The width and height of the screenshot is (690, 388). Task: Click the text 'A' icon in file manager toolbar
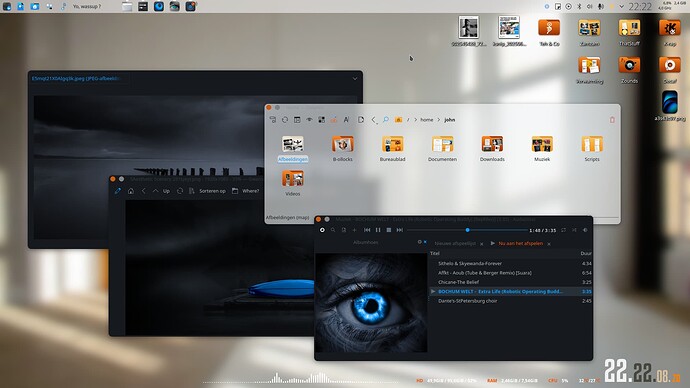(x=346, y=120)
